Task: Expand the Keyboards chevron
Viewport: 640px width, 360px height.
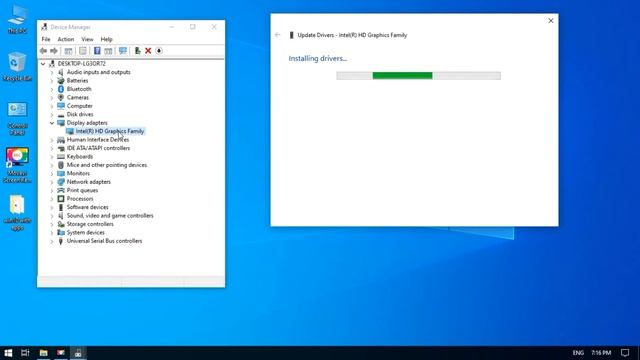Action: [x=52, y=157]
